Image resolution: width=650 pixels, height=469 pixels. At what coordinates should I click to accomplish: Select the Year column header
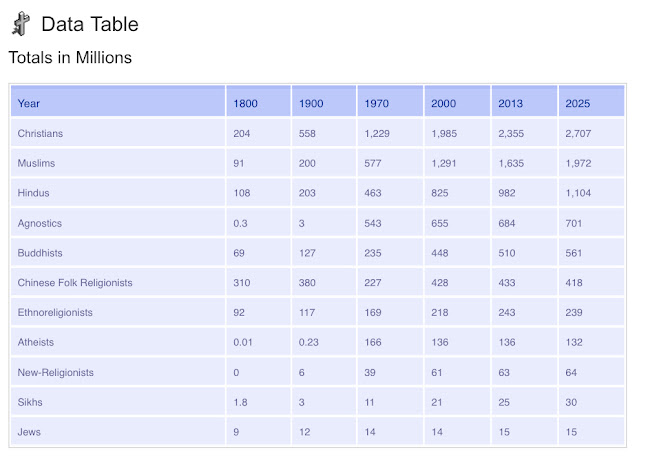(29, 103)
